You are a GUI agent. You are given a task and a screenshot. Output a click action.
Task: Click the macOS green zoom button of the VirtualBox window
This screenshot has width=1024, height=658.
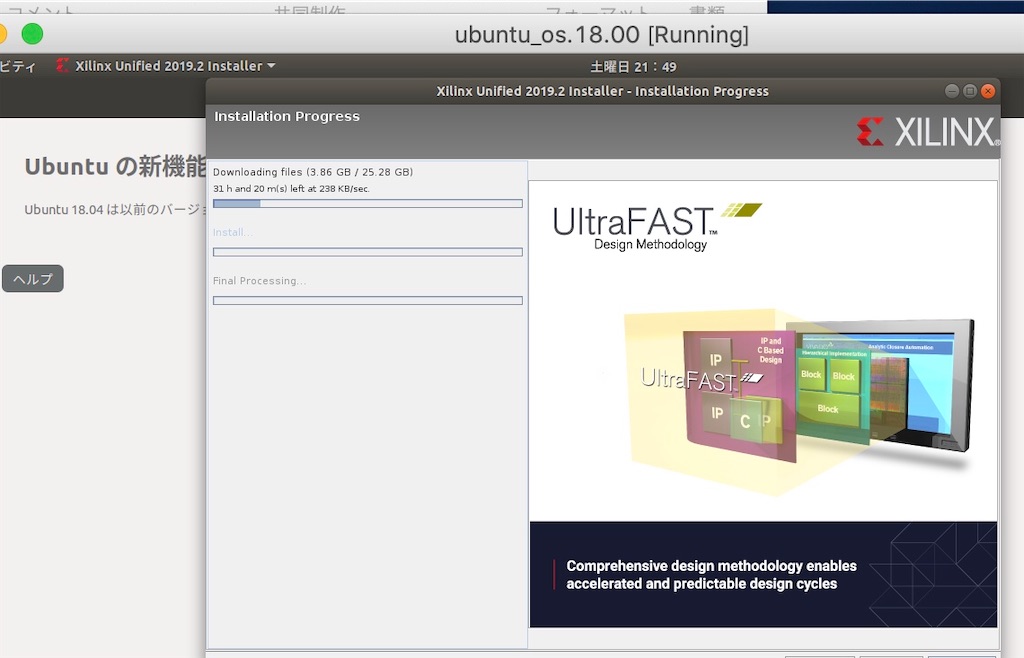[32, 33]
